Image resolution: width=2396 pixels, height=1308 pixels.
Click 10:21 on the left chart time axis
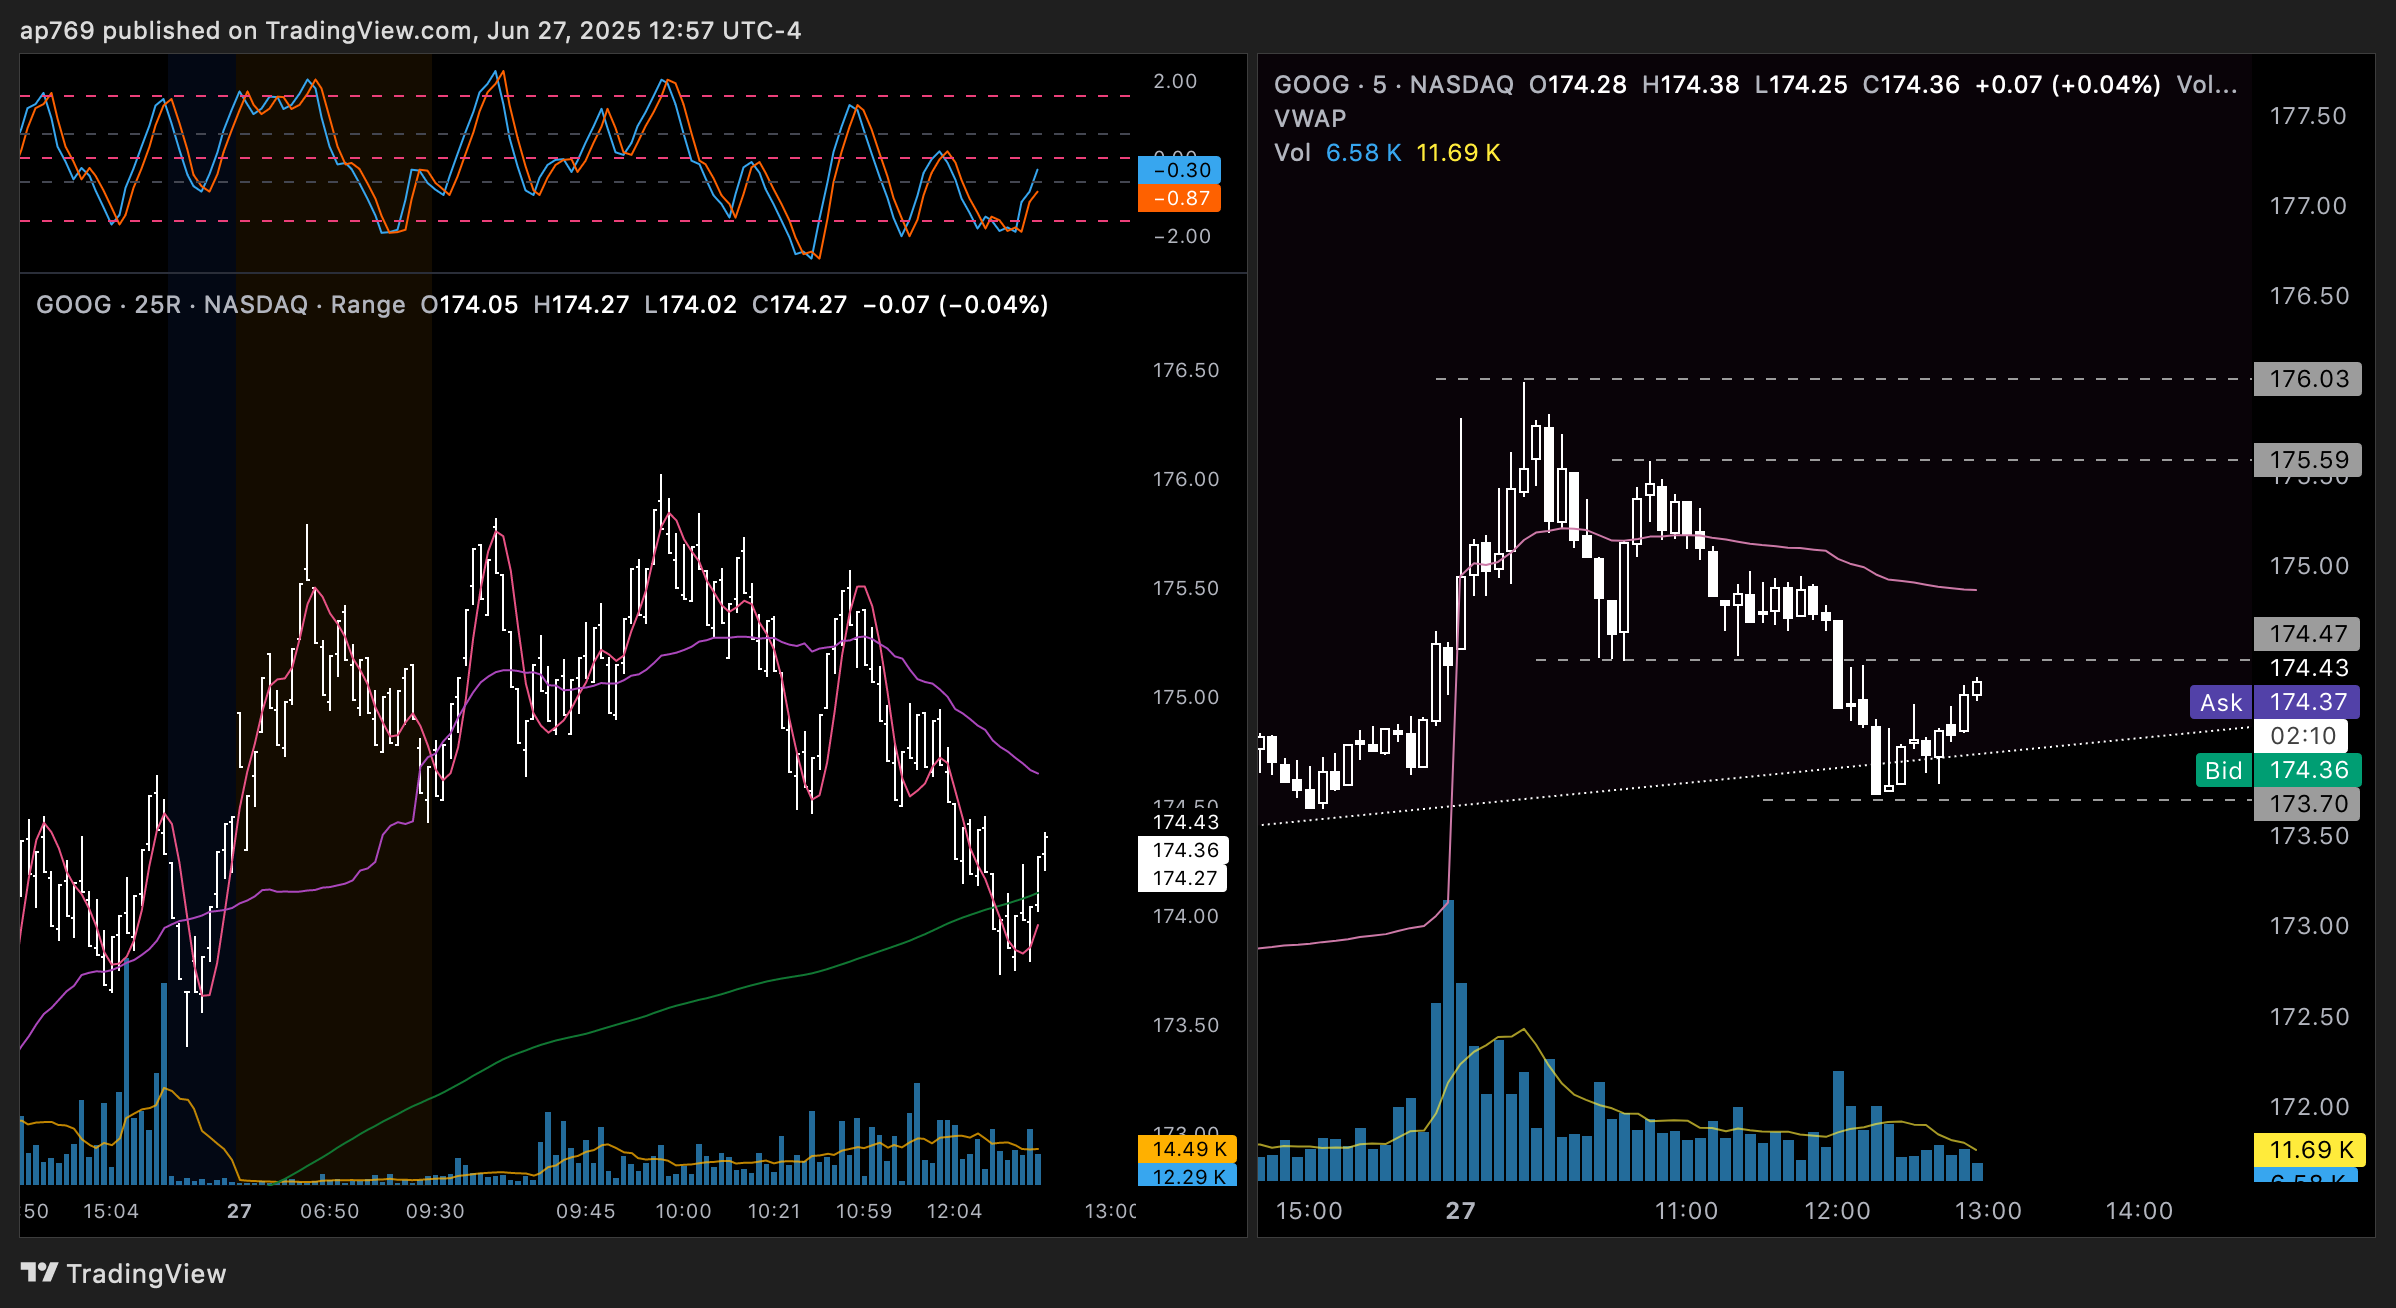tap(774, 1211)
